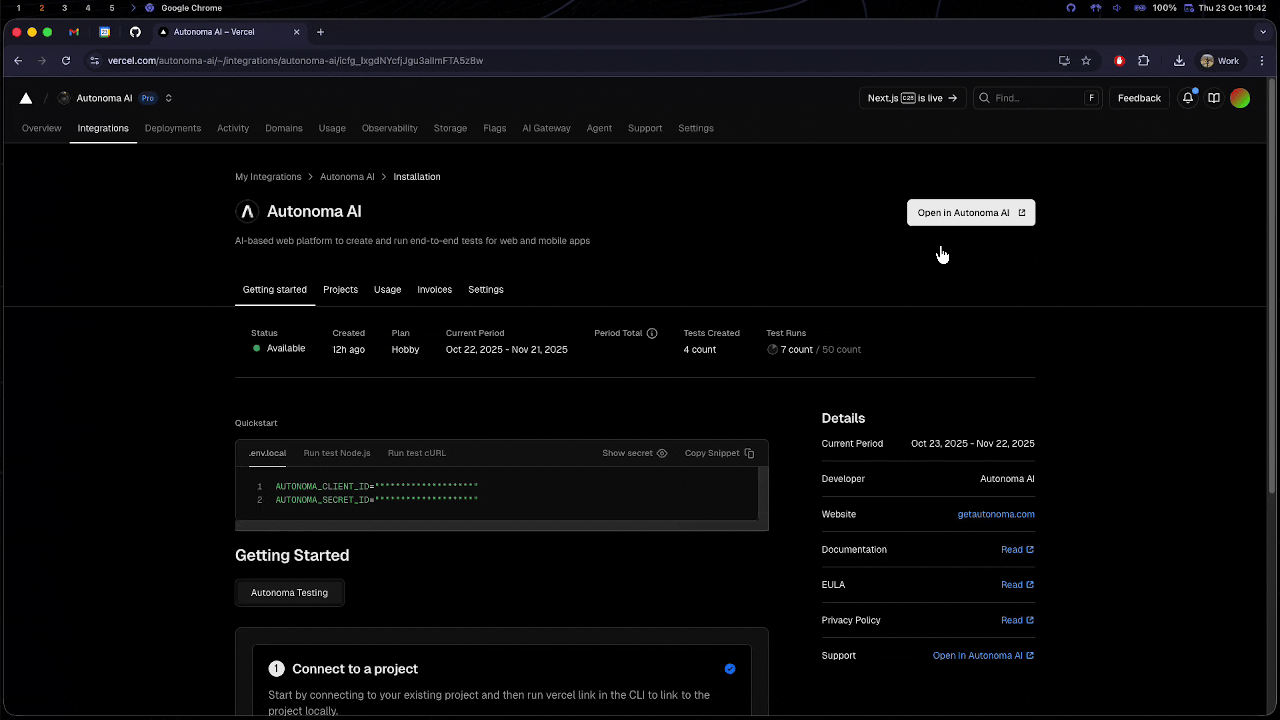Open the getautonoma.com website link
1280x720 pixels.
tap(996, 514)
